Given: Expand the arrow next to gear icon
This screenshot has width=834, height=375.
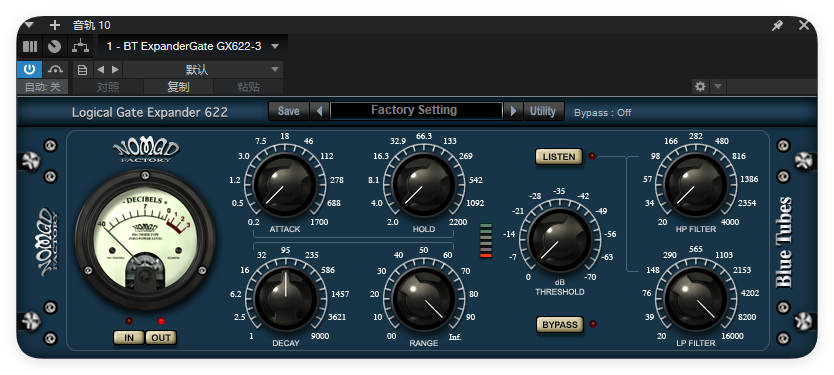Looking at the screenshot, I should coord(718,86).
